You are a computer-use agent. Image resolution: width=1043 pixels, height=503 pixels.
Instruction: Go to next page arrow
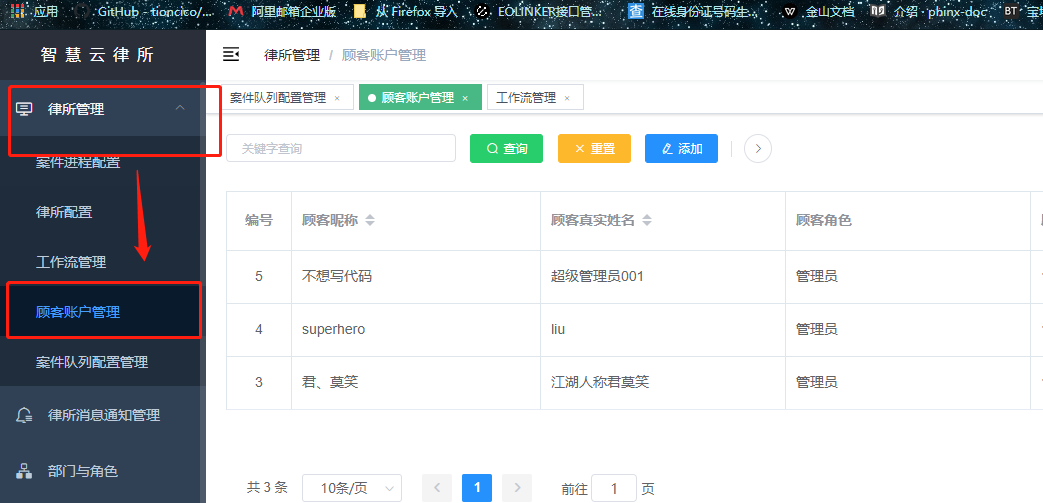517,488
